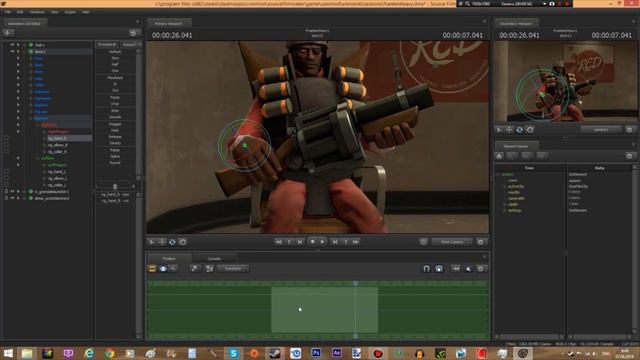Open Photoshop from the taskbar
This screenshot has height=360, width=640.
(x=316, y=353)
